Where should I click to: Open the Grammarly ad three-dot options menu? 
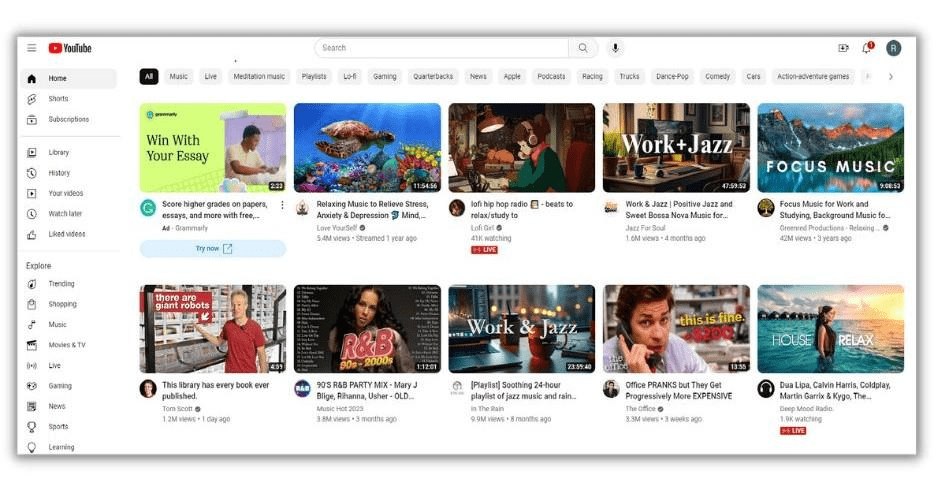pyautogui.click(x=282, y=205)
